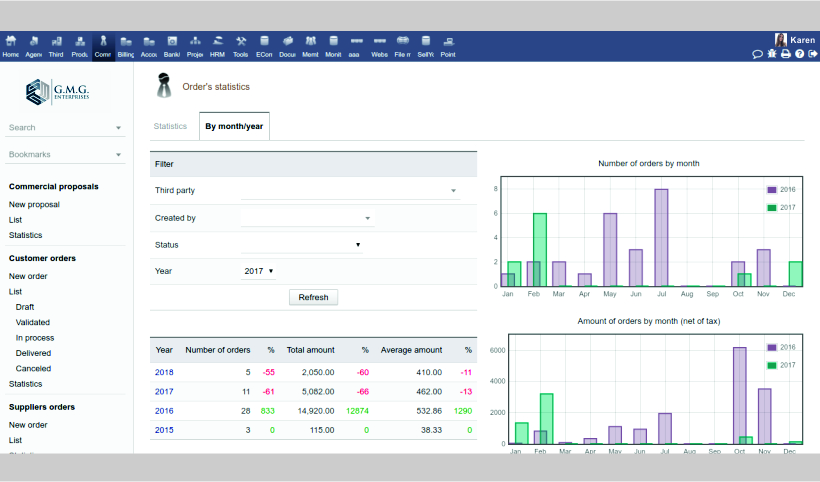The height and width of the screenshot is (482, 820).
Task: Click the 2017 green legend swatch
Action: [x=771, y=207]
